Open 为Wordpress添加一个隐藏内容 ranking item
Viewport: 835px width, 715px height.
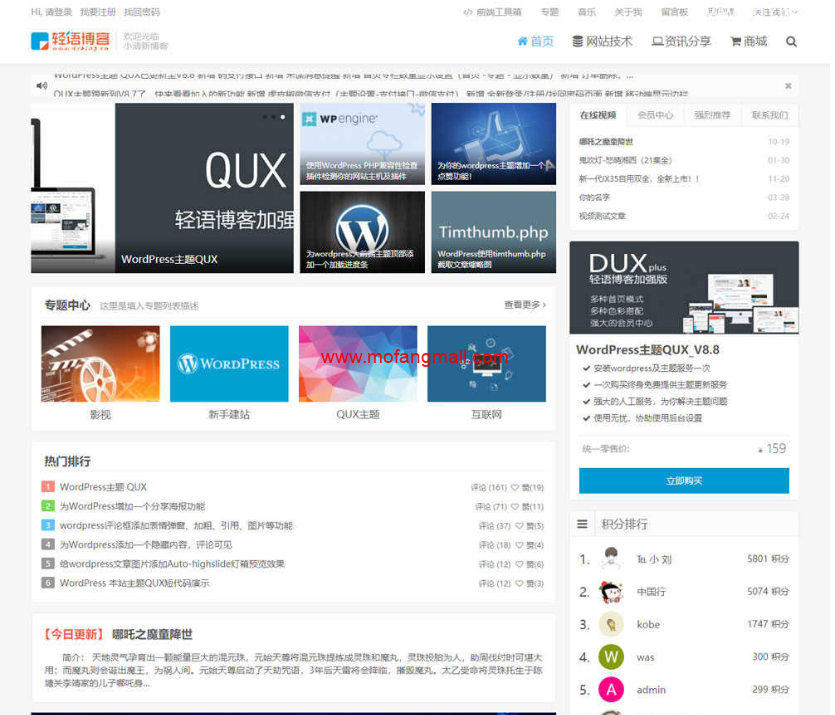pos(146,545)
